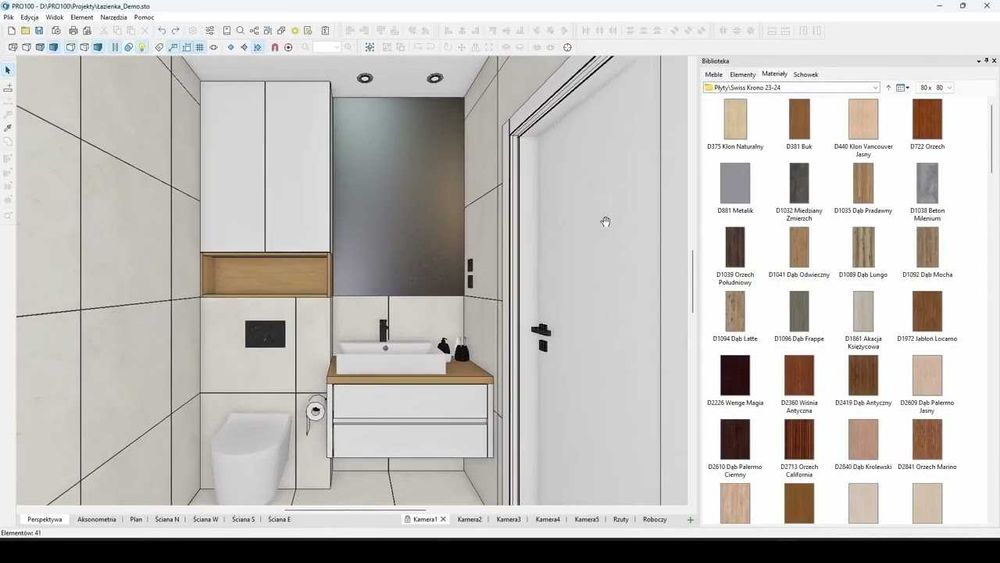
Task: Switch to the Aksonometria view tab
Action: pyautogui.click(x=97, y=519)
